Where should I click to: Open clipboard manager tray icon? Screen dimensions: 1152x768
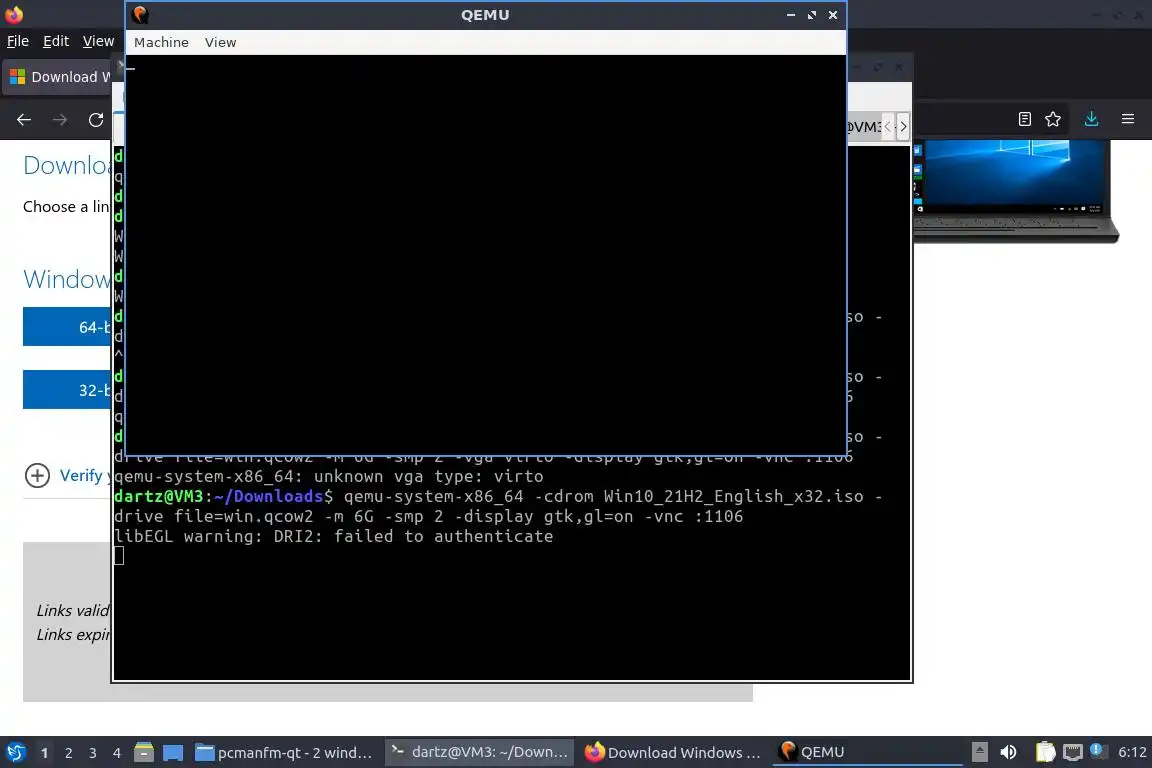1045,753
